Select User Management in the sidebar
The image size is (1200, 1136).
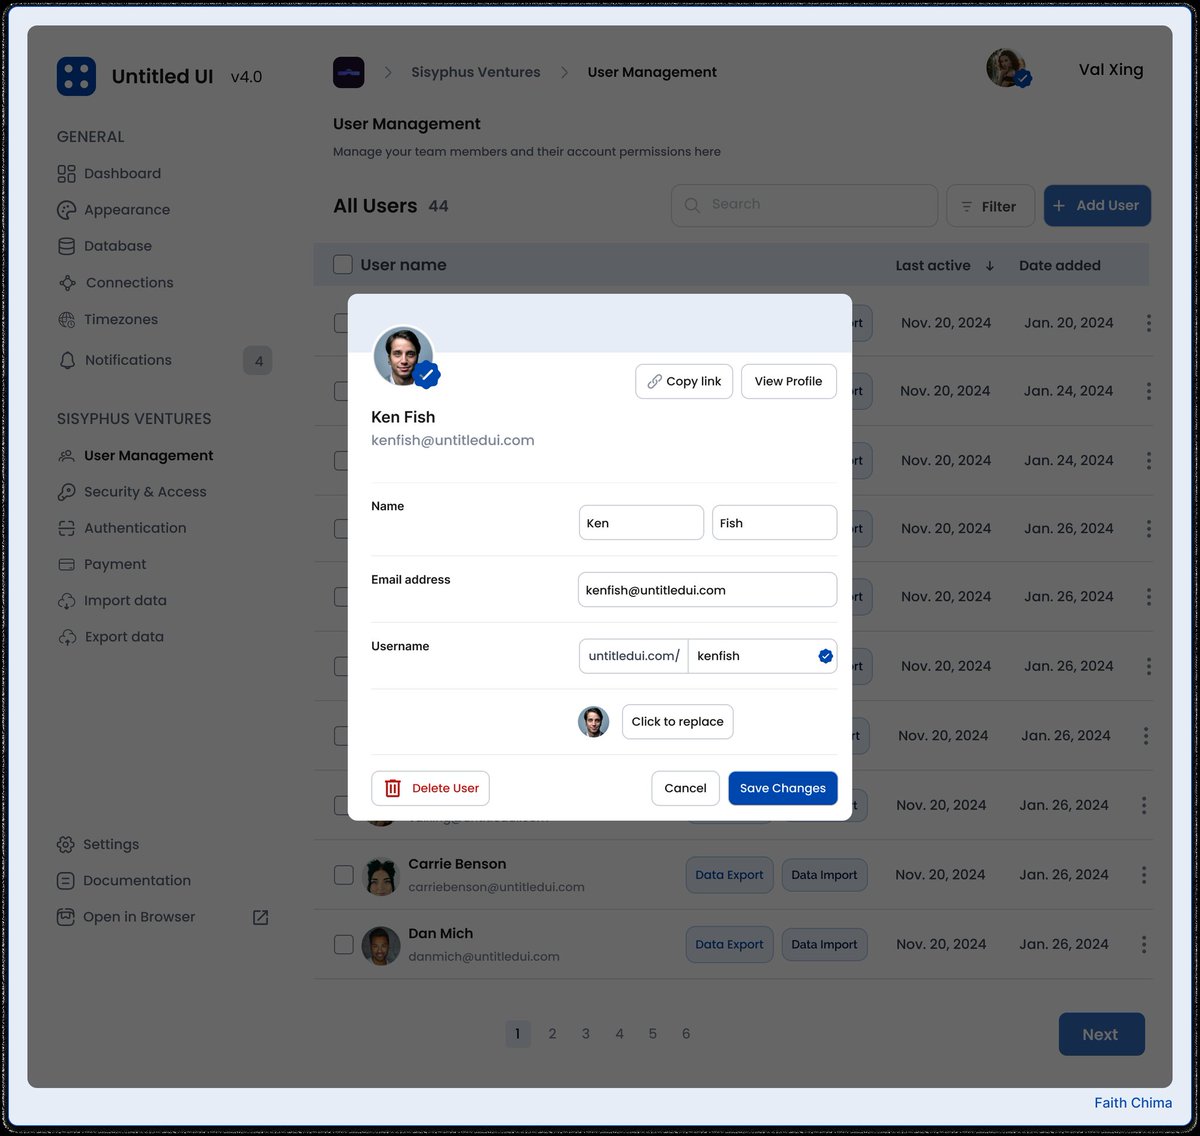[136, 455]
